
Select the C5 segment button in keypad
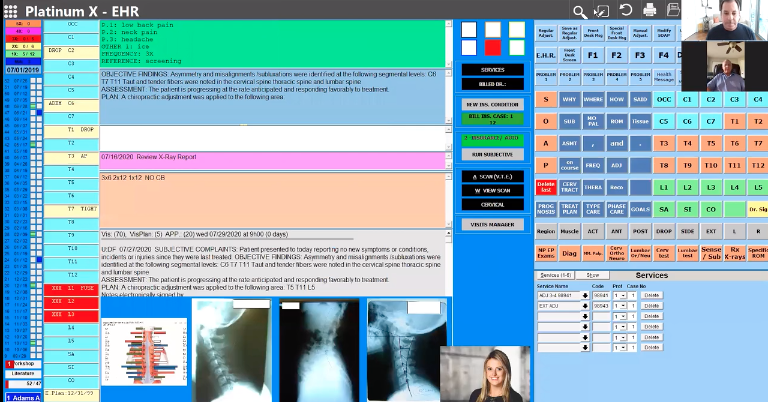pos(664,121)
